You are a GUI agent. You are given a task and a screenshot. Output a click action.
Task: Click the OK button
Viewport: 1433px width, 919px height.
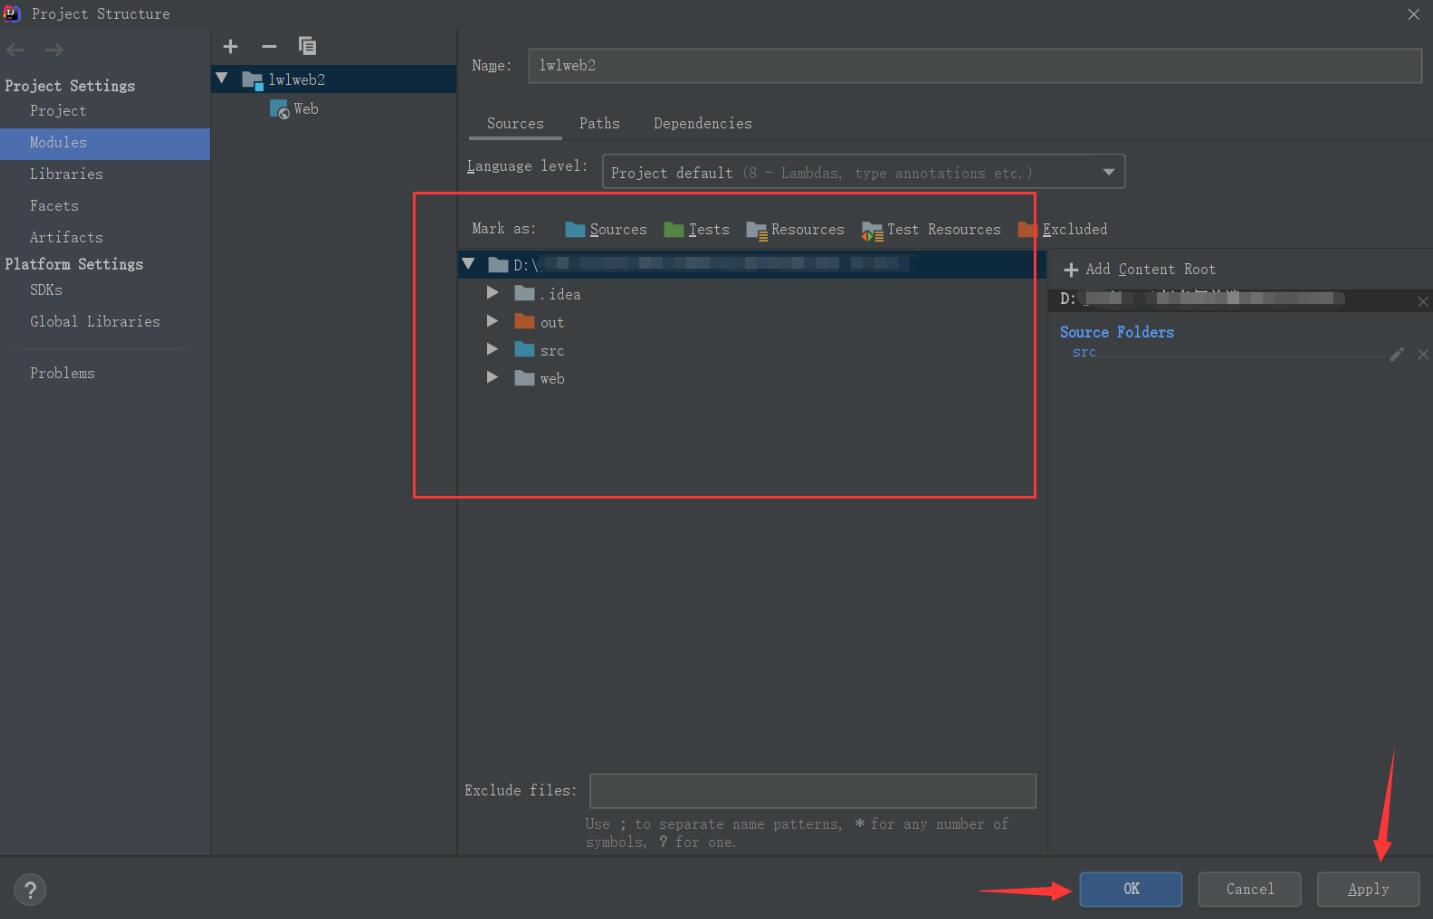[1131, 889]
